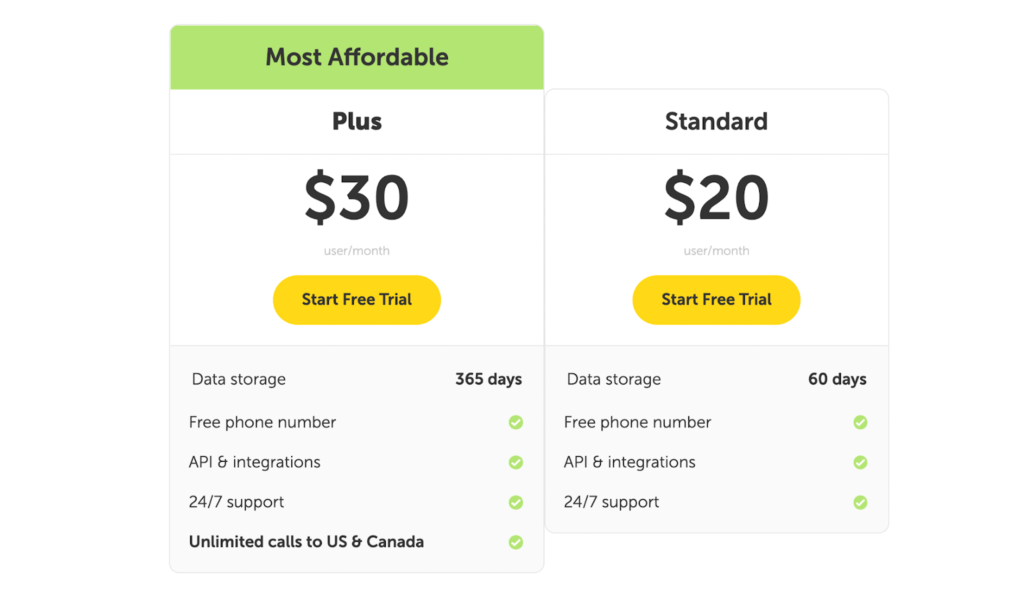This screenshot has height=593, width=1024.
Task: Click the 365 days storage value
Action: point(488,380)
